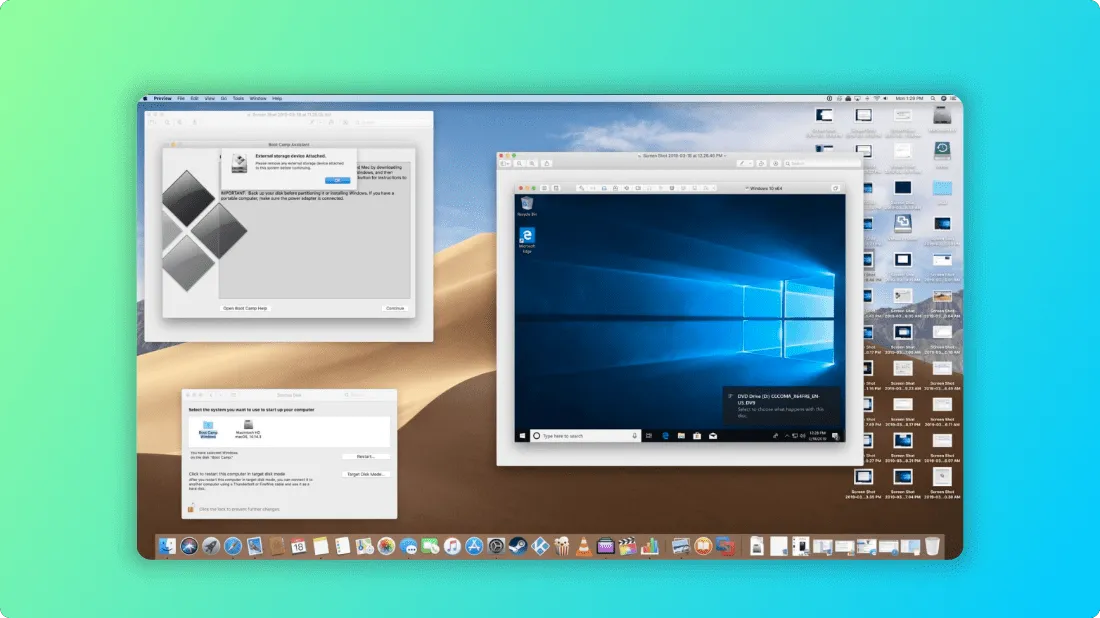The height and width of the screenshot is (618, 1100).
Task: Click the Windows Start button in the VM
Action: (523, 436)
